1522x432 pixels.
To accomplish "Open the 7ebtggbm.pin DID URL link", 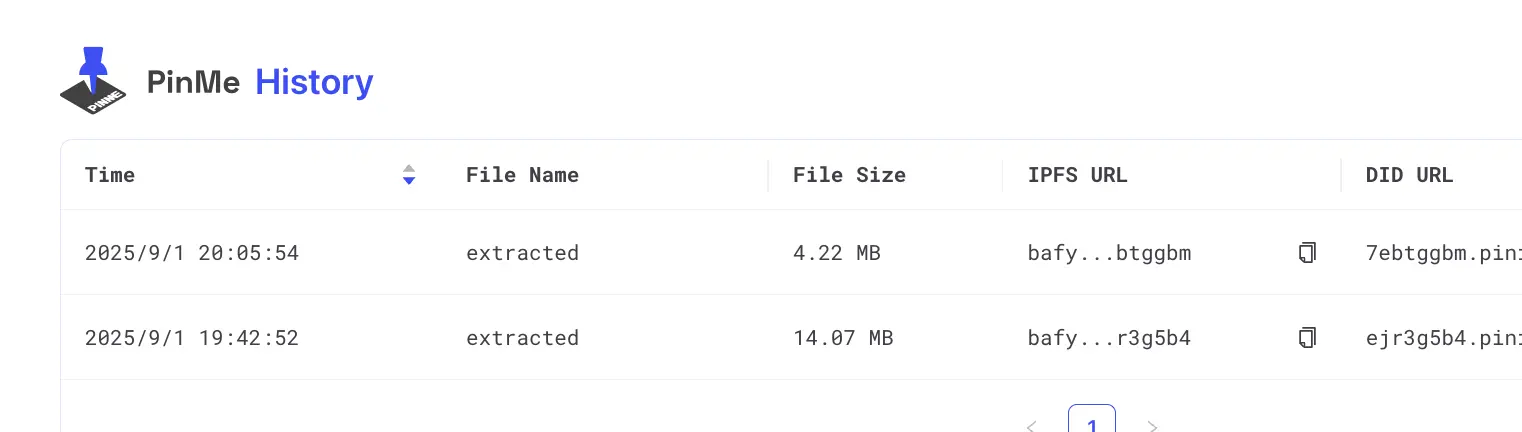I will [x=1442, y=253].
